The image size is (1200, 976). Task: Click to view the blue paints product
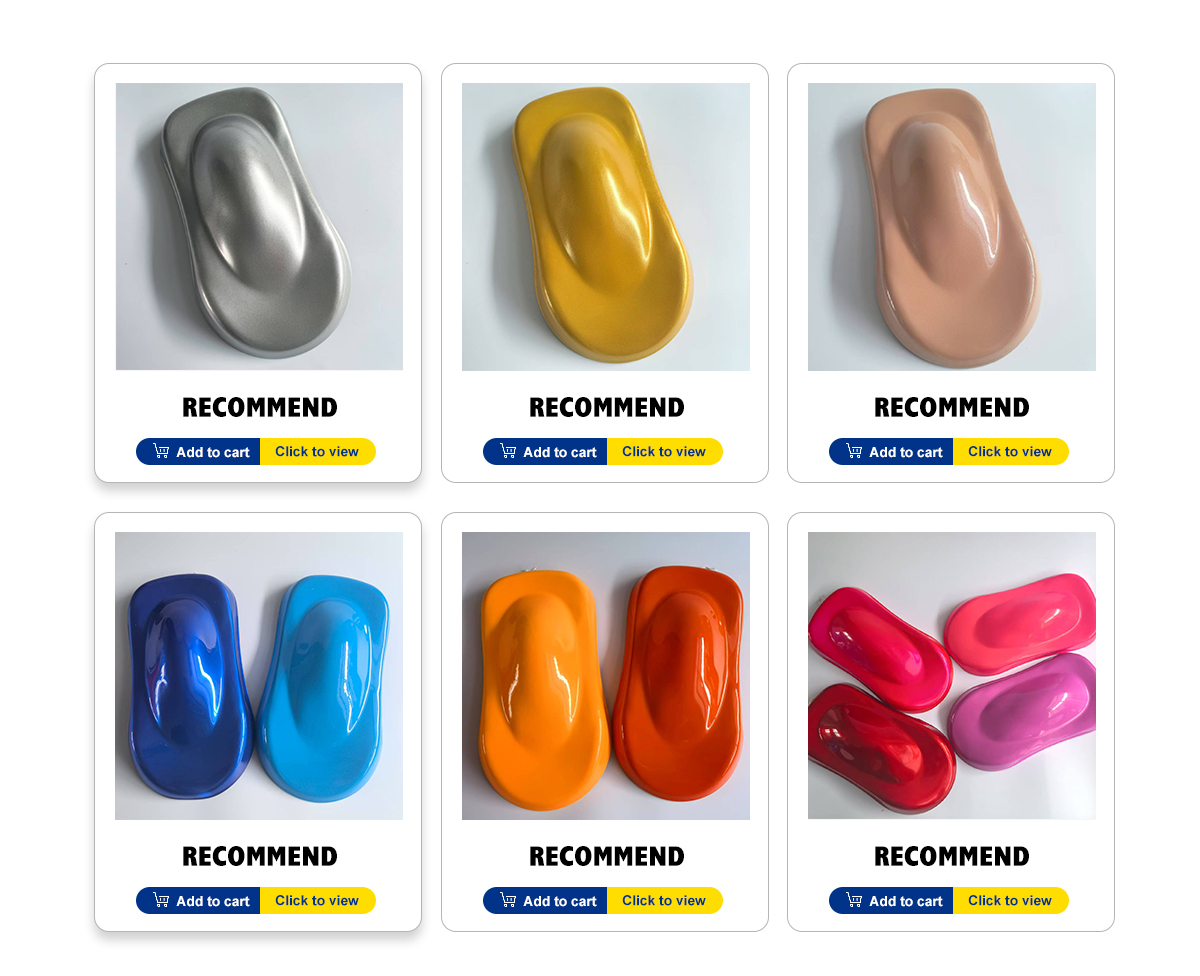pos(317,901)
